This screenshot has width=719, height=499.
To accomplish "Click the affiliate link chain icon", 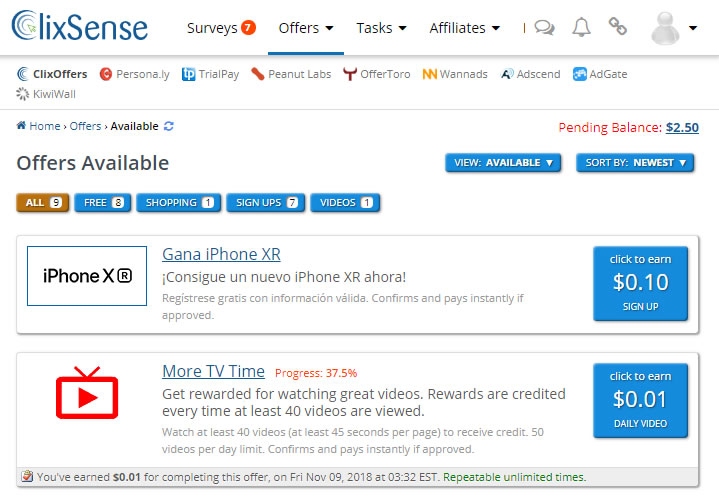I will (617, 27).
